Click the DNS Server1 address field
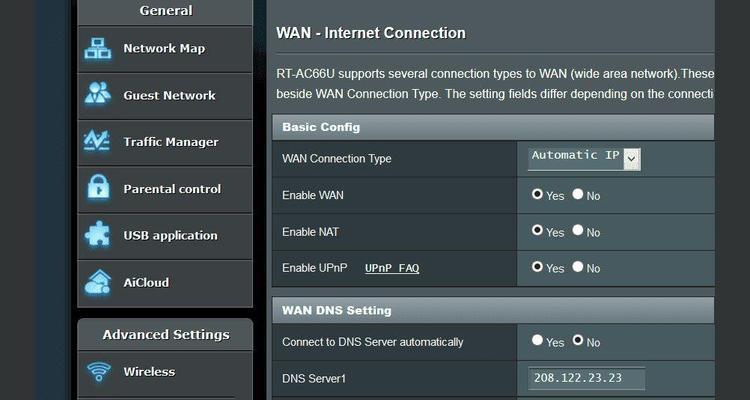Screen dimensions: 750x400 coord(586,378)
